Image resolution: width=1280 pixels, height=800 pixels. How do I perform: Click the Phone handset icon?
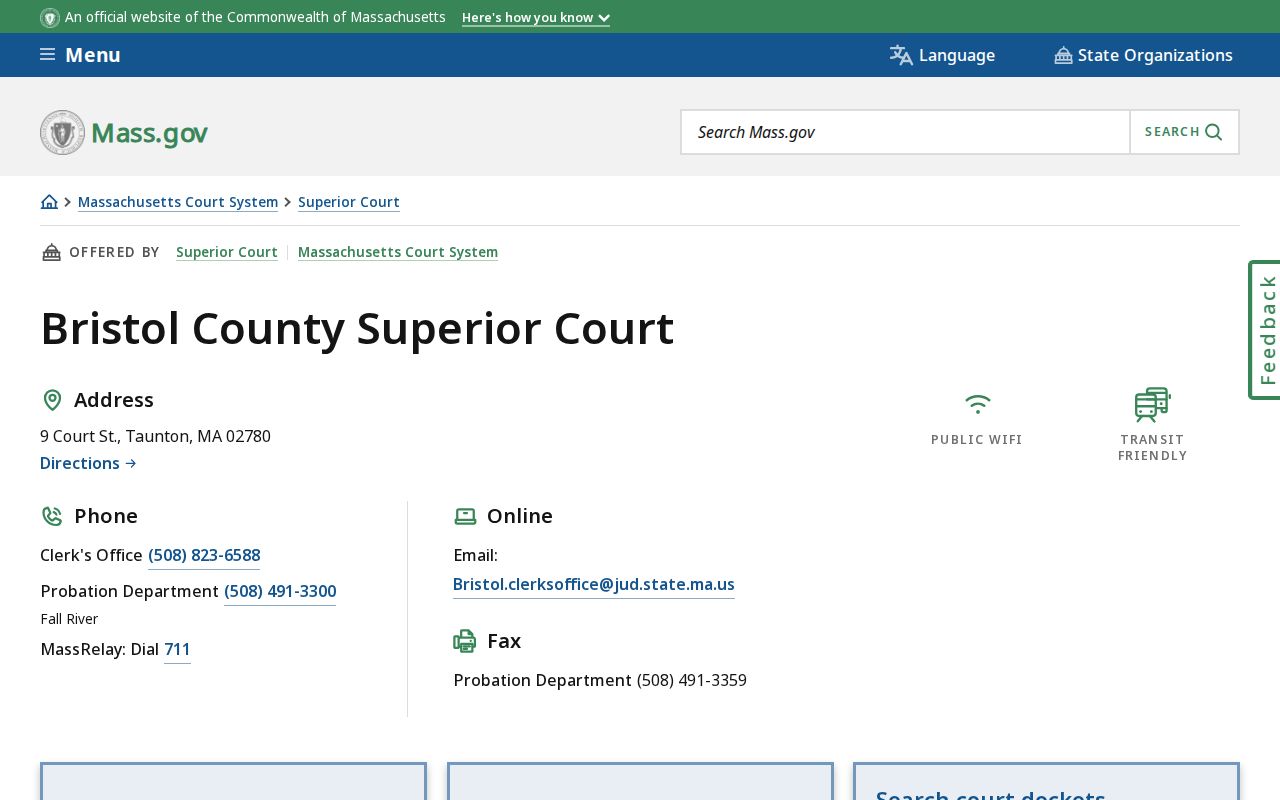pos(52,516)
